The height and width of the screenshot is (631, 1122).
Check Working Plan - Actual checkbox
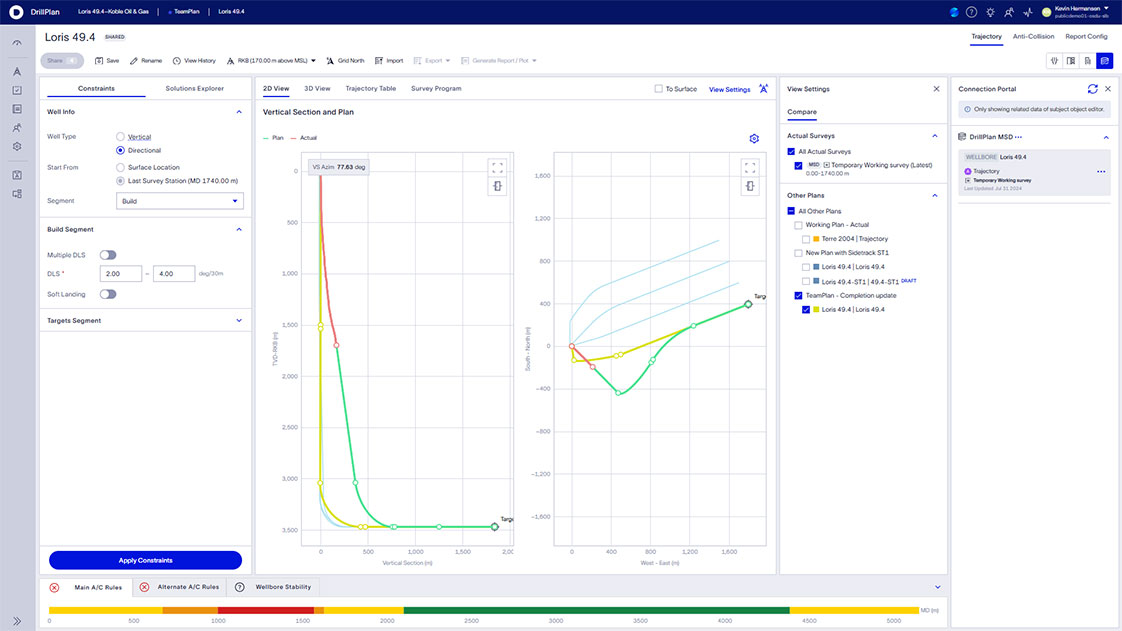tap(799, 225)
